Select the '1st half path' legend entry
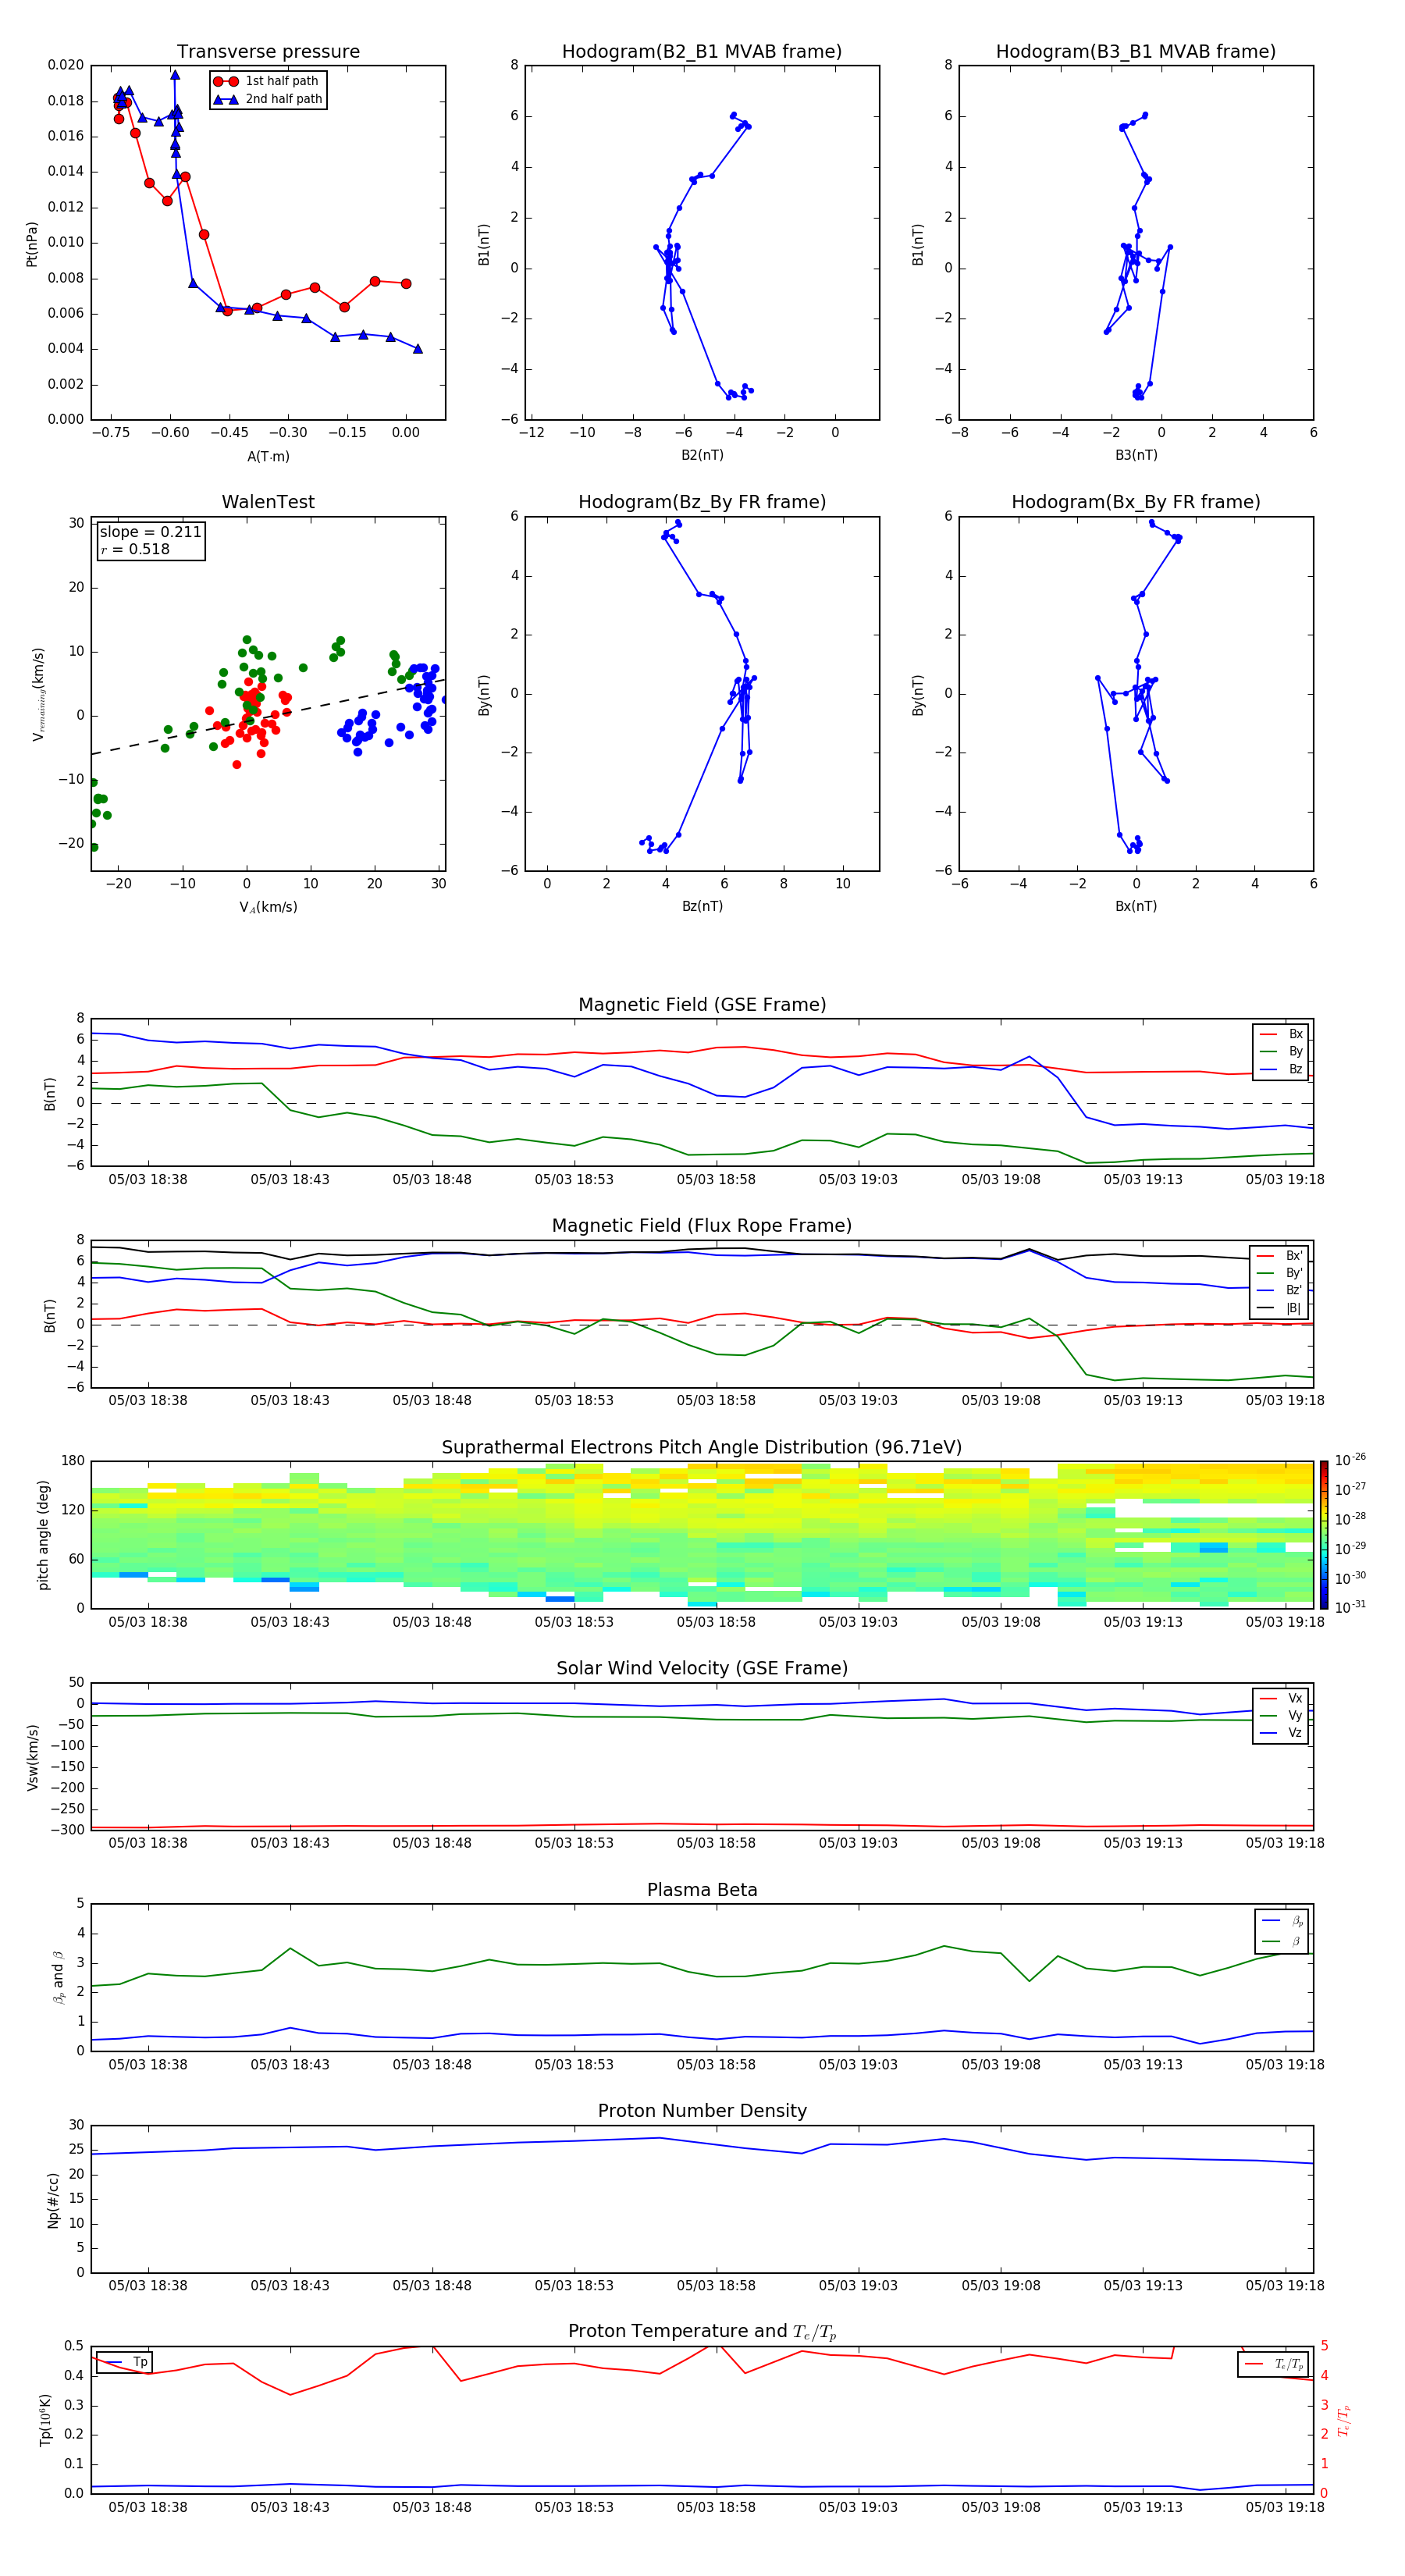Screen dimensions: 1405x2576 pos(266,81)
